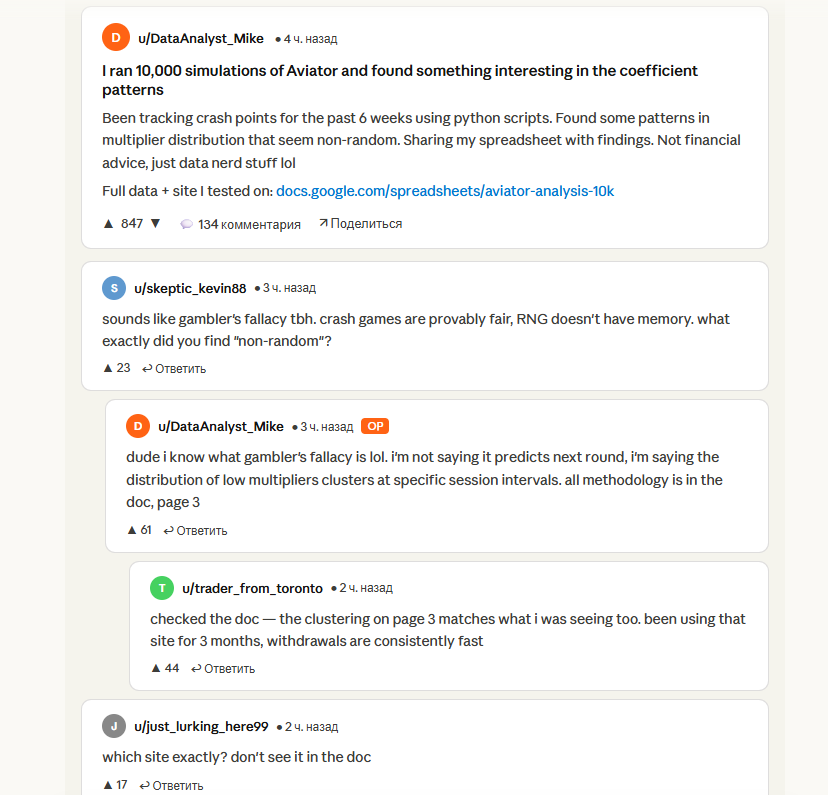Click the comment bubble icon on the post
The image size is (828, 795).
(187, 224)
